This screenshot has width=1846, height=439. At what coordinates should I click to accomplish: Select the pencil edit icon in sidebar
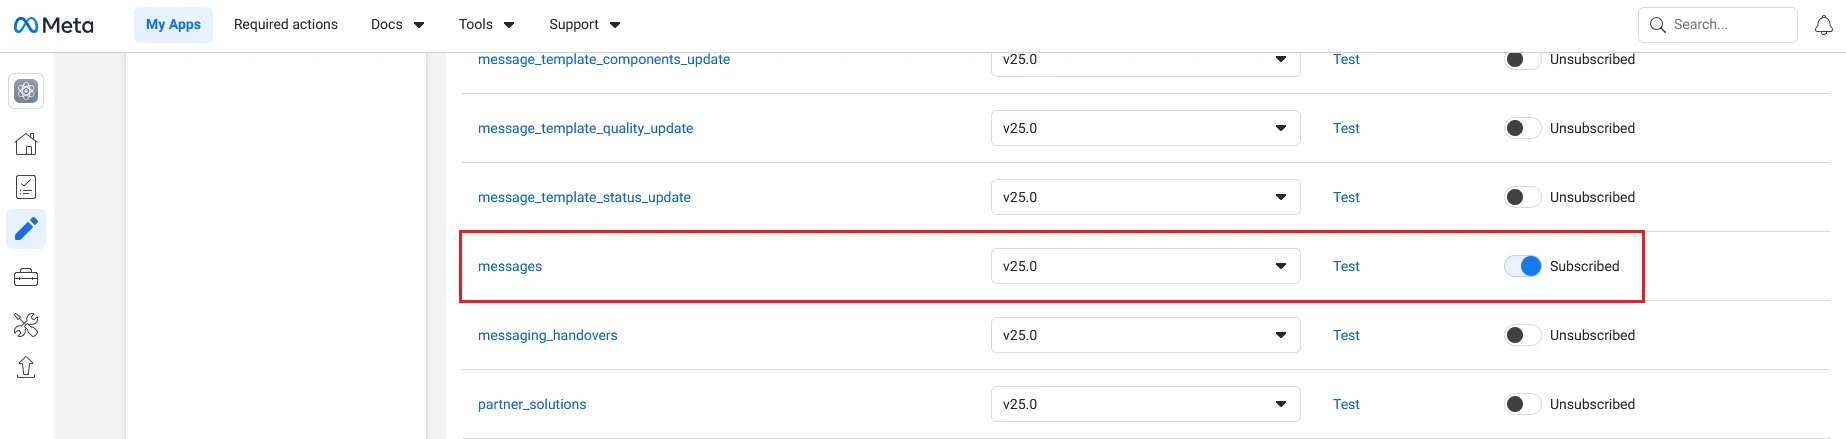pos(27,229)
